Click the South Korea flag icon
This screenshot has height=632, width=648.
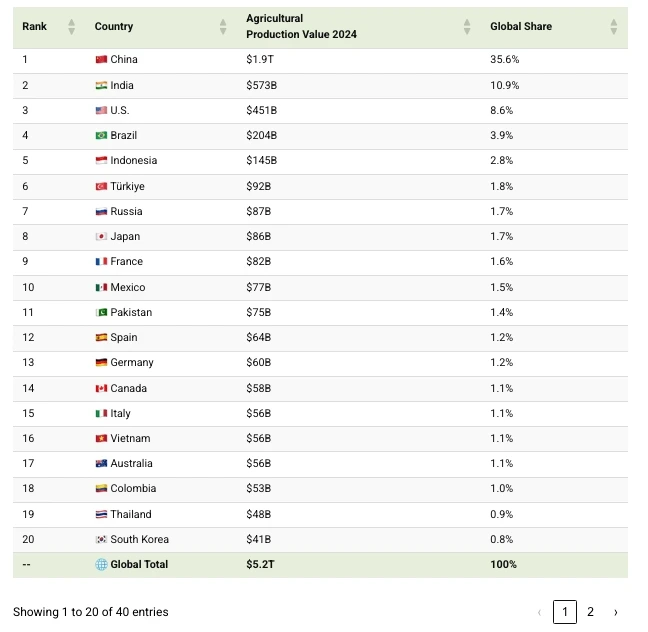click(x=101, y=539)
